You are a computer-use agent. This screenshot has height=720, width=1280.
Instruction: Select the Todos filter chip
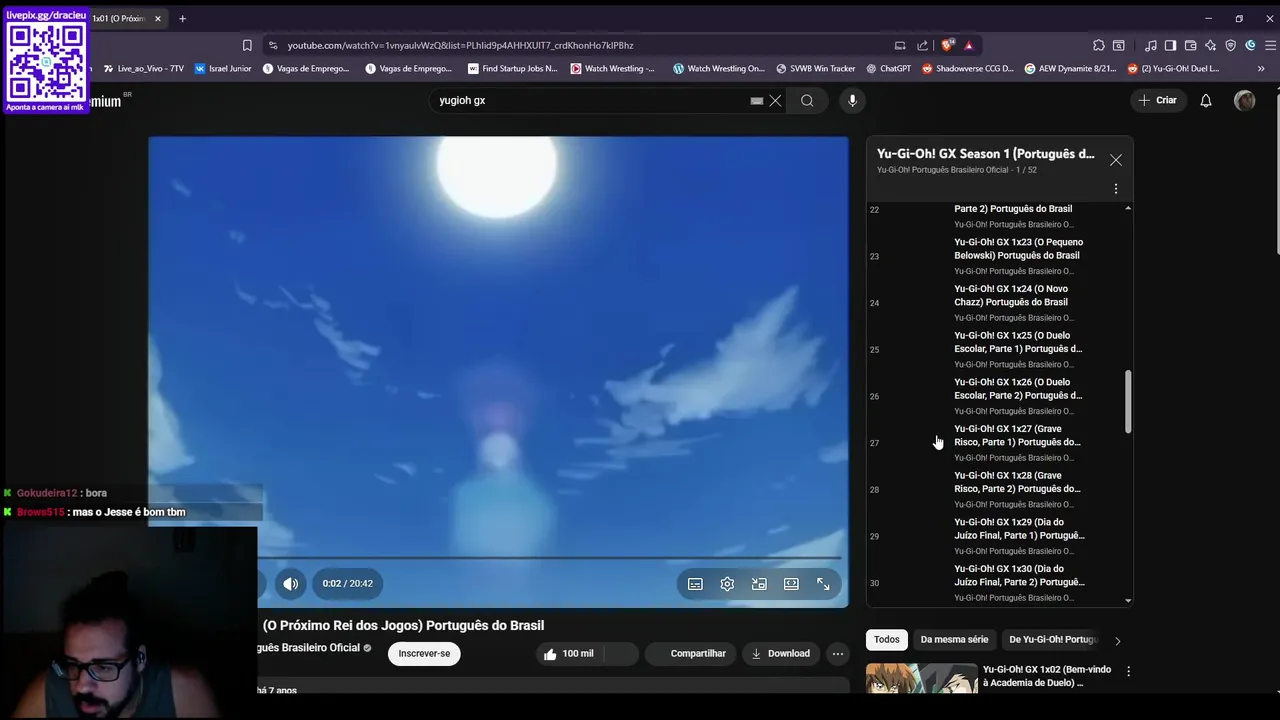(887, 640)
